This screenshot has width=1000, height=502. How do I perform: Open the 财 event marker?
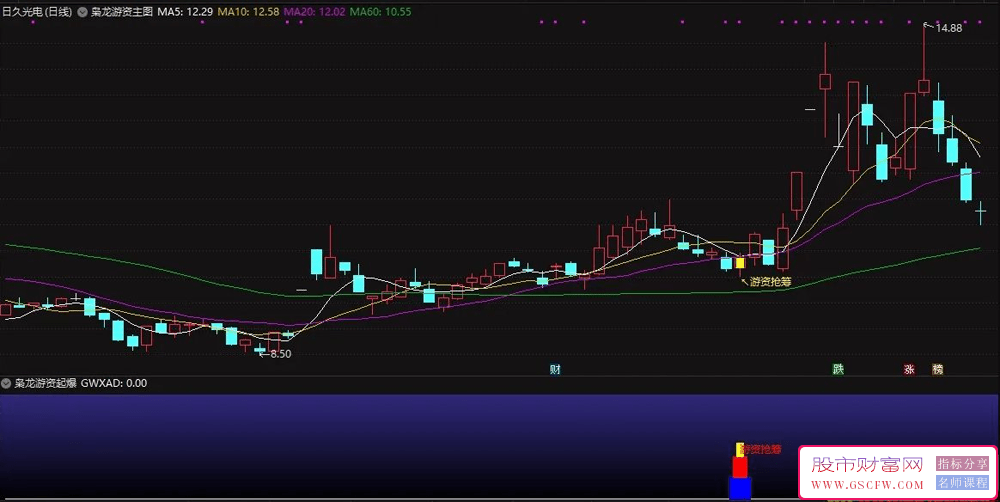point(555,369)
